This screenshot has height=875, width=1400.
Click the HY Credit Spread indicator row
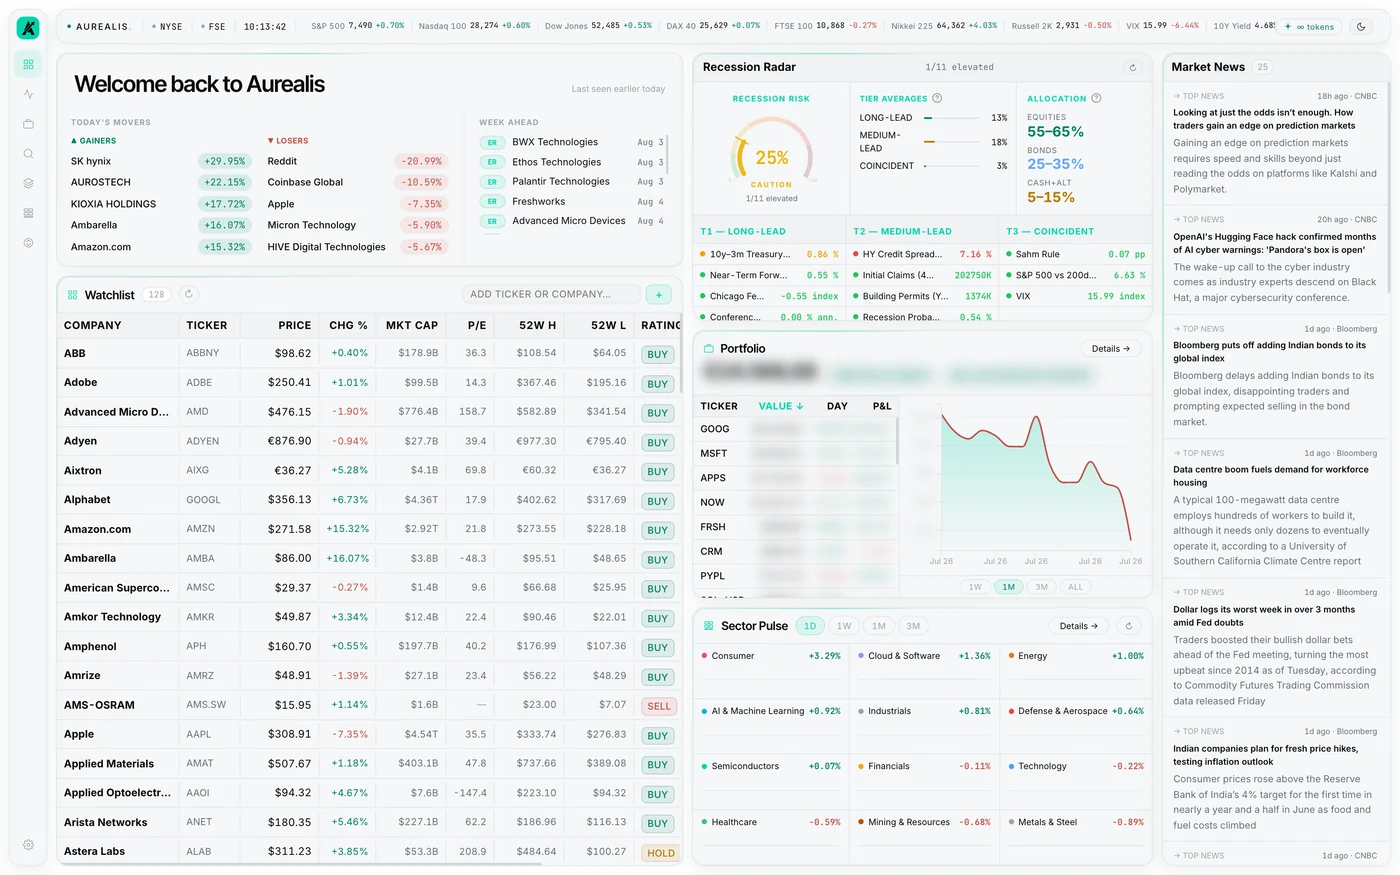tap(922, 254)
